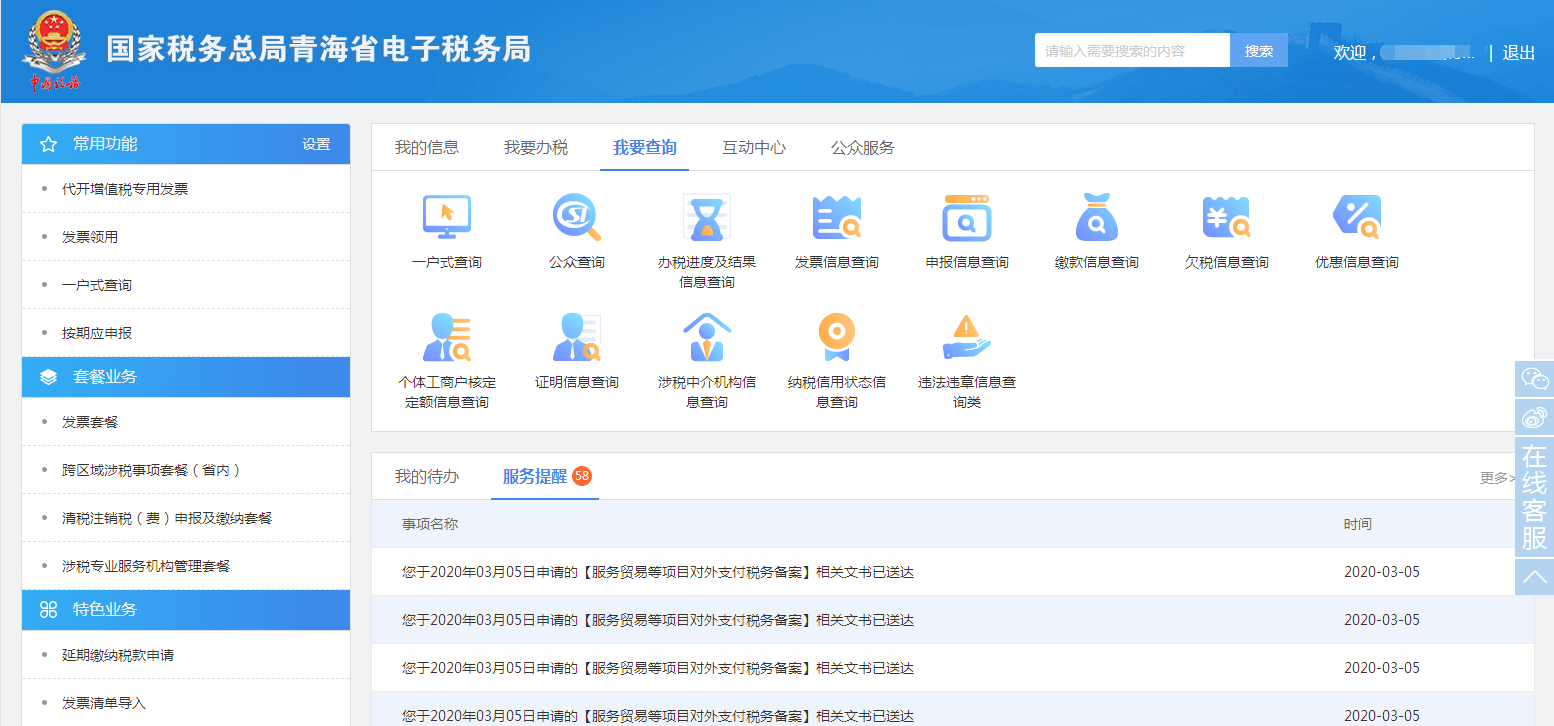Open 设置 for 常用功能 panel
The width and height of the screenshot is (1554, 726).
[316, 144]
